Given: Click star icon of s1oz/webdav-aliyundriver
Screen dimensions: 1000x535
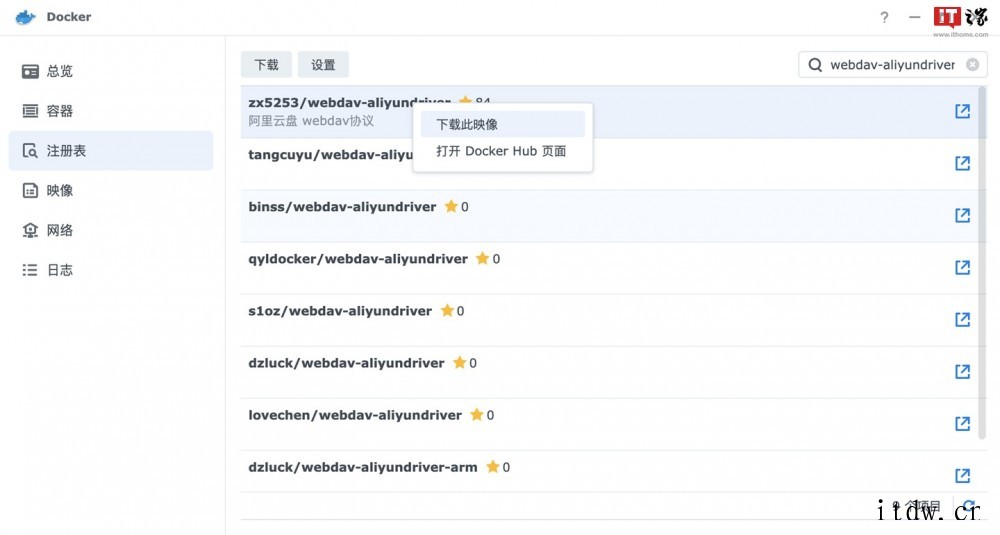Looking at the screenshot, I should 447,311.
